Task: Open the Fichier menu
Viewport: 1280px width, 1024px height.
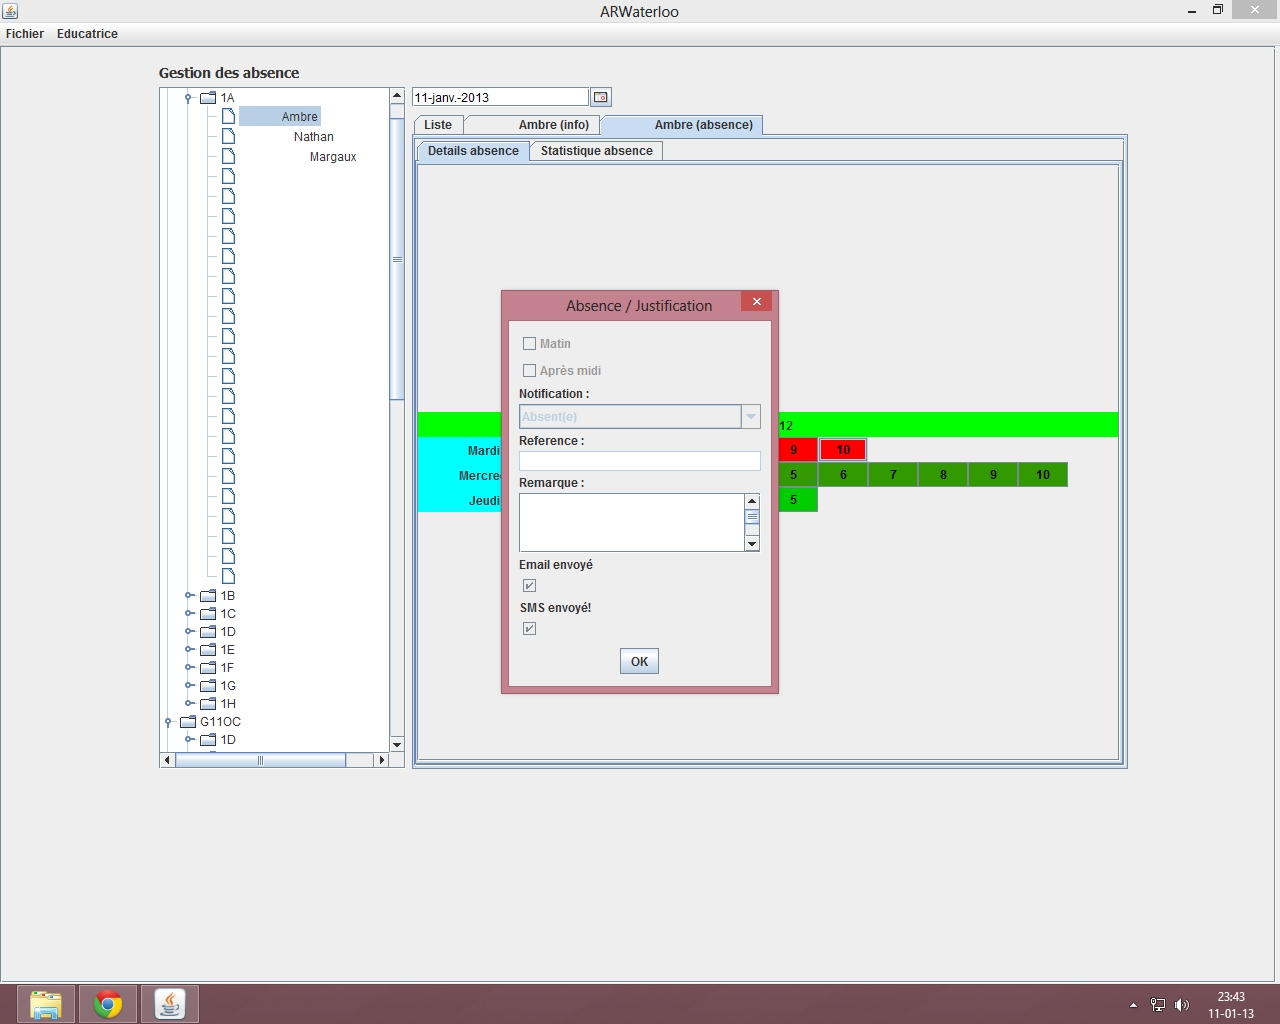Action: pyautogui.click(x=25, y=34)
